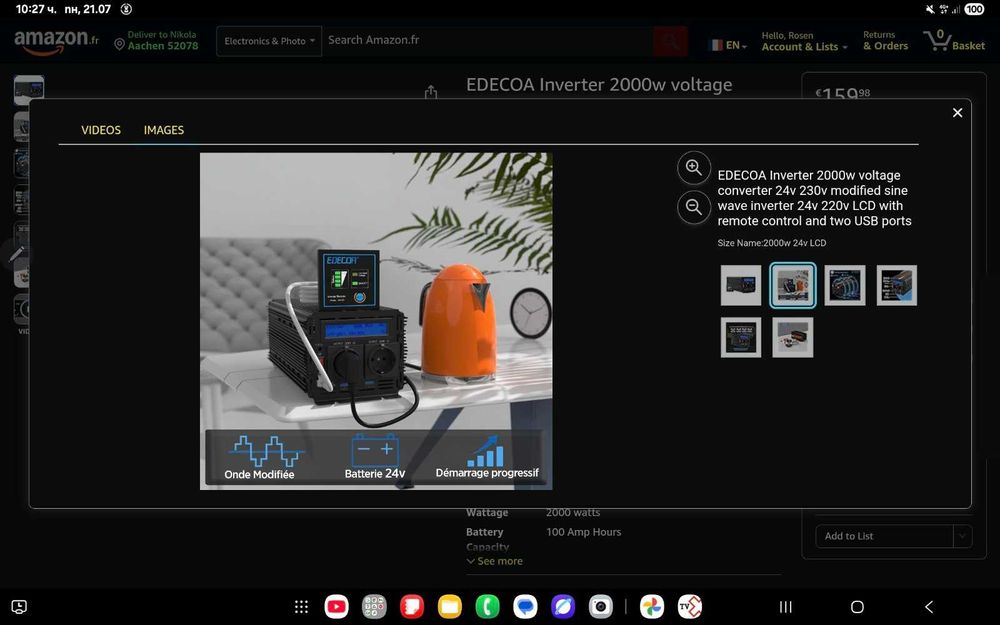Click the Search Amazon.fr input field
1000x625 pixels.
pos(487,40)
